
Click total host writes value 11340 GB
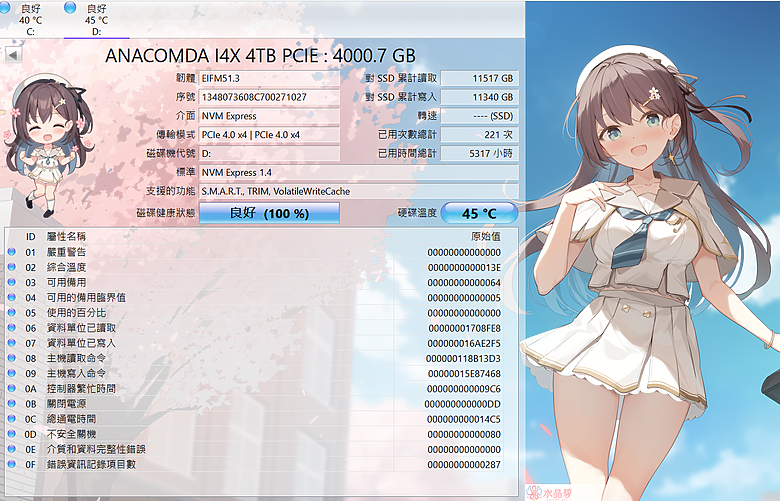point(480,97)
